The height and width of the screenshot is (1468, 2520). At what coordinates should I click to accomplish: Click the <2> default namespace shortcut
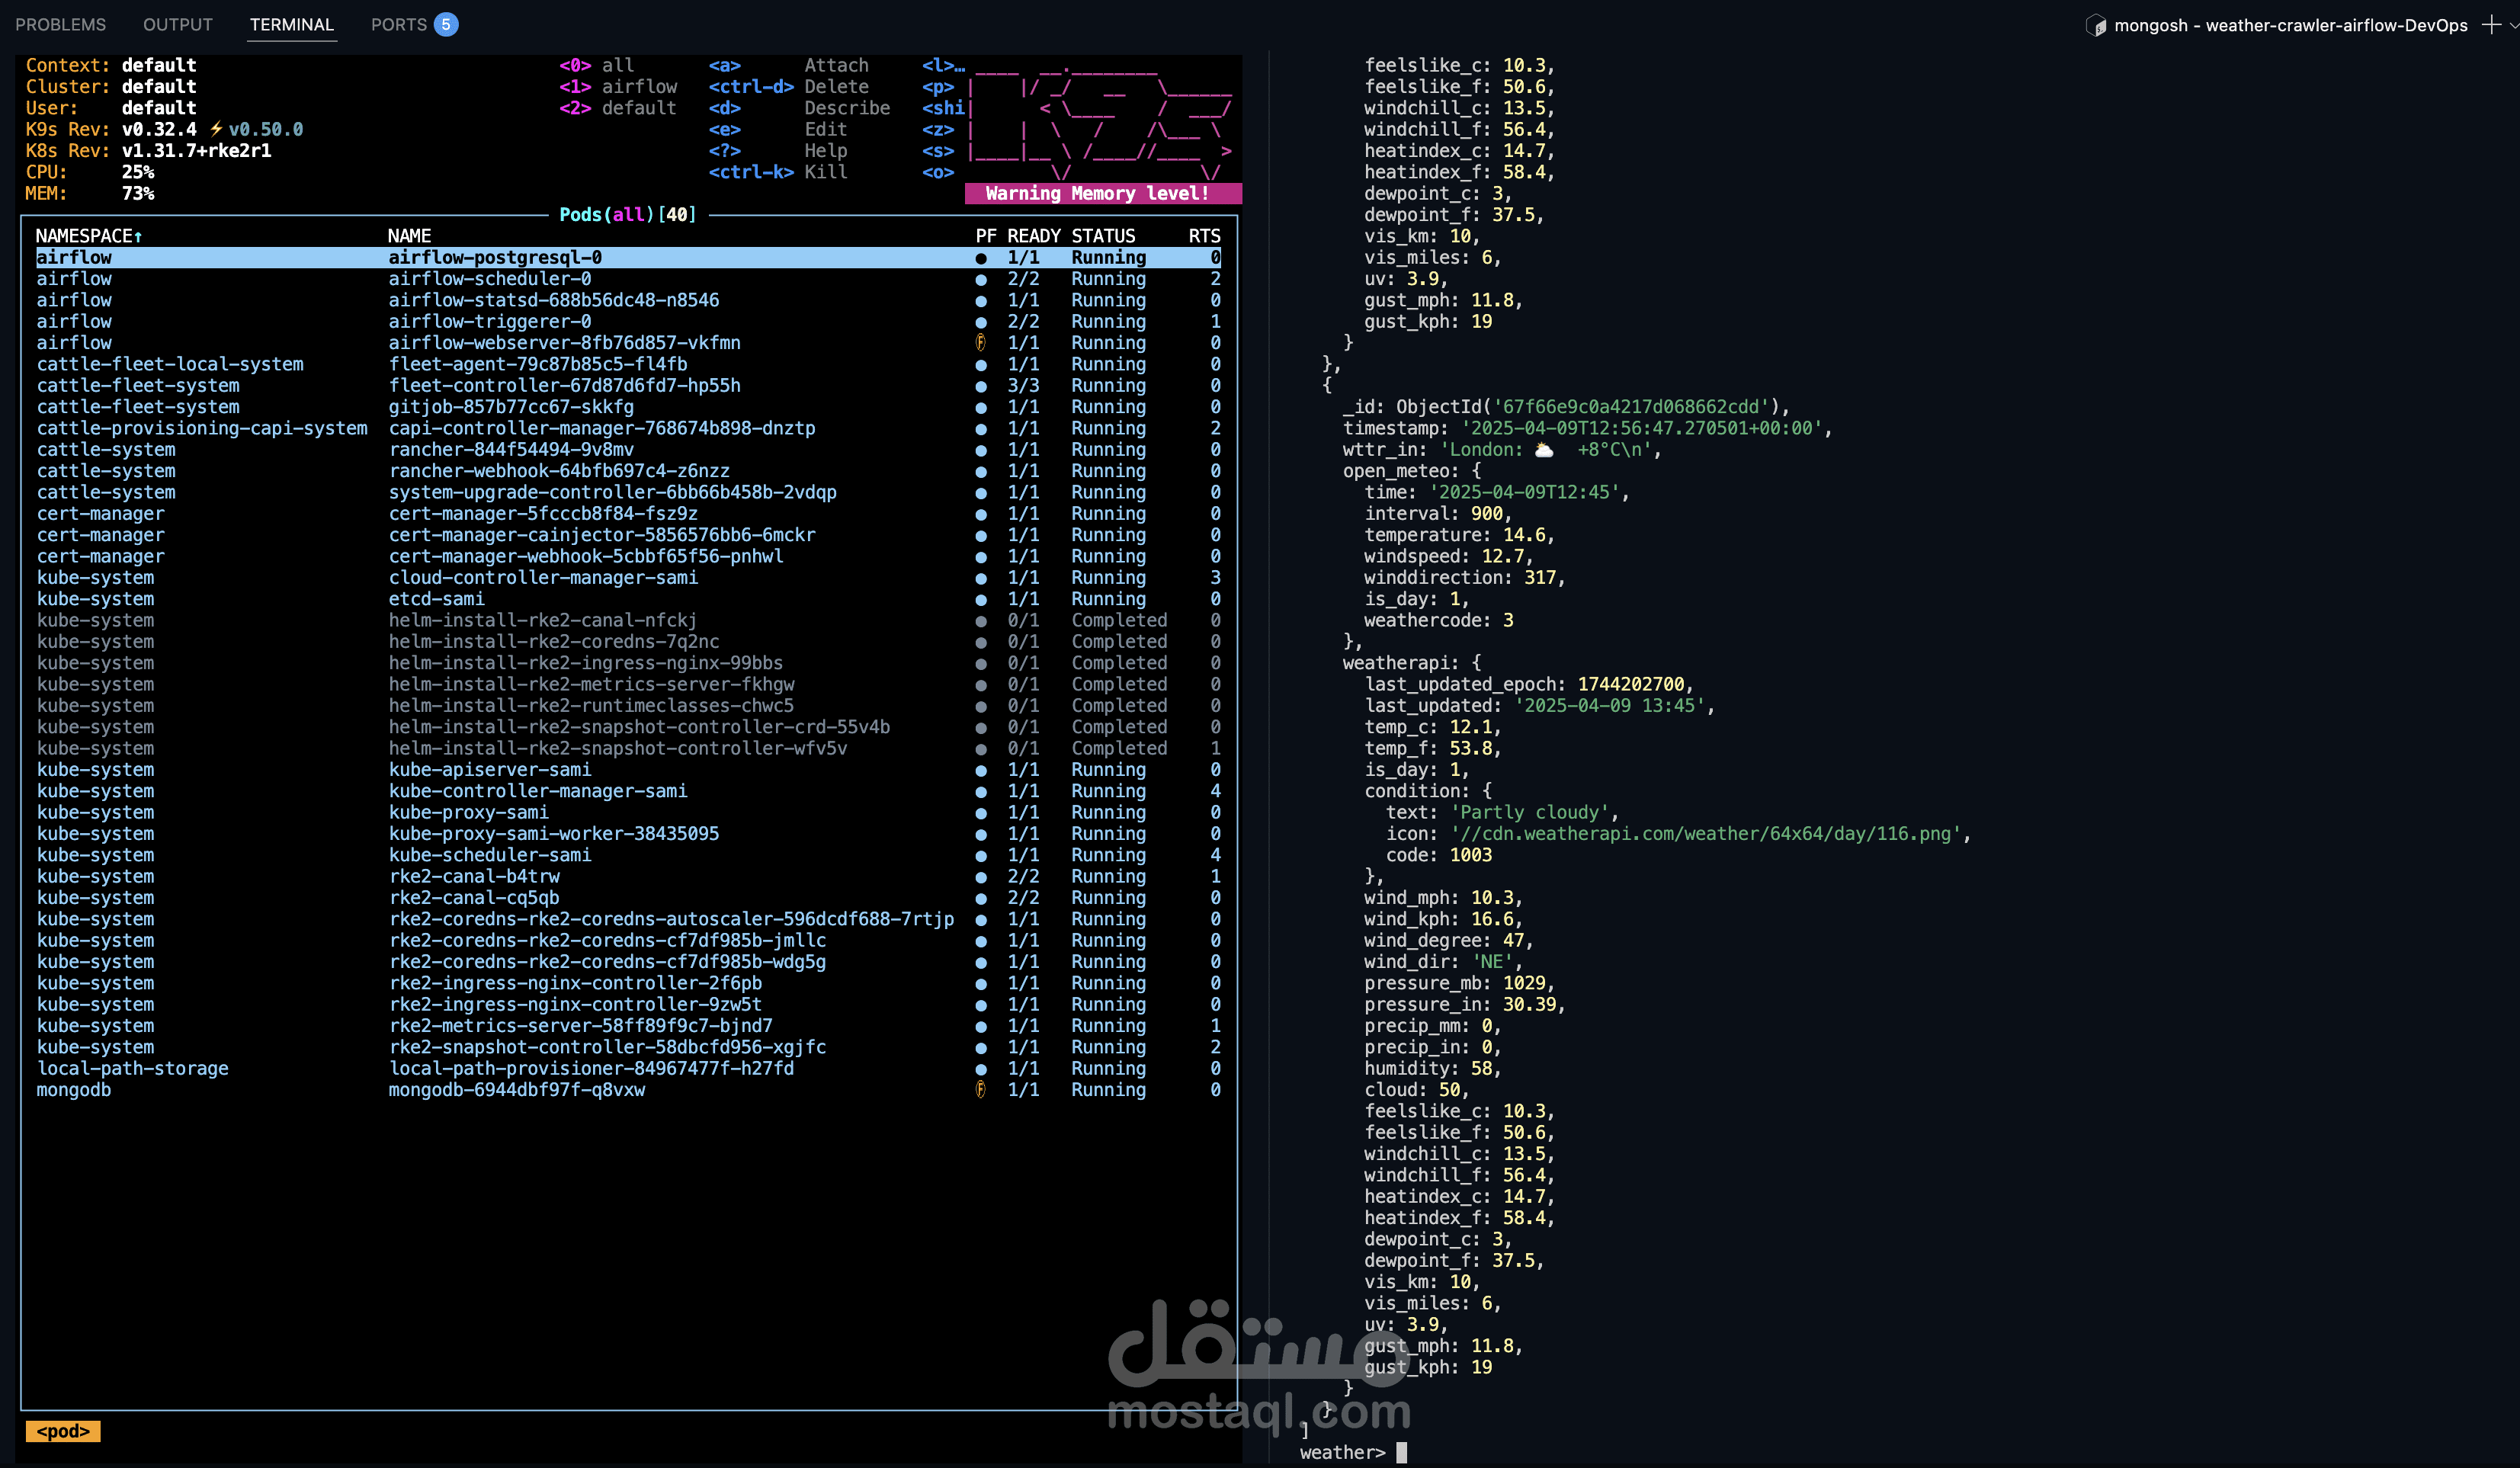618,108
